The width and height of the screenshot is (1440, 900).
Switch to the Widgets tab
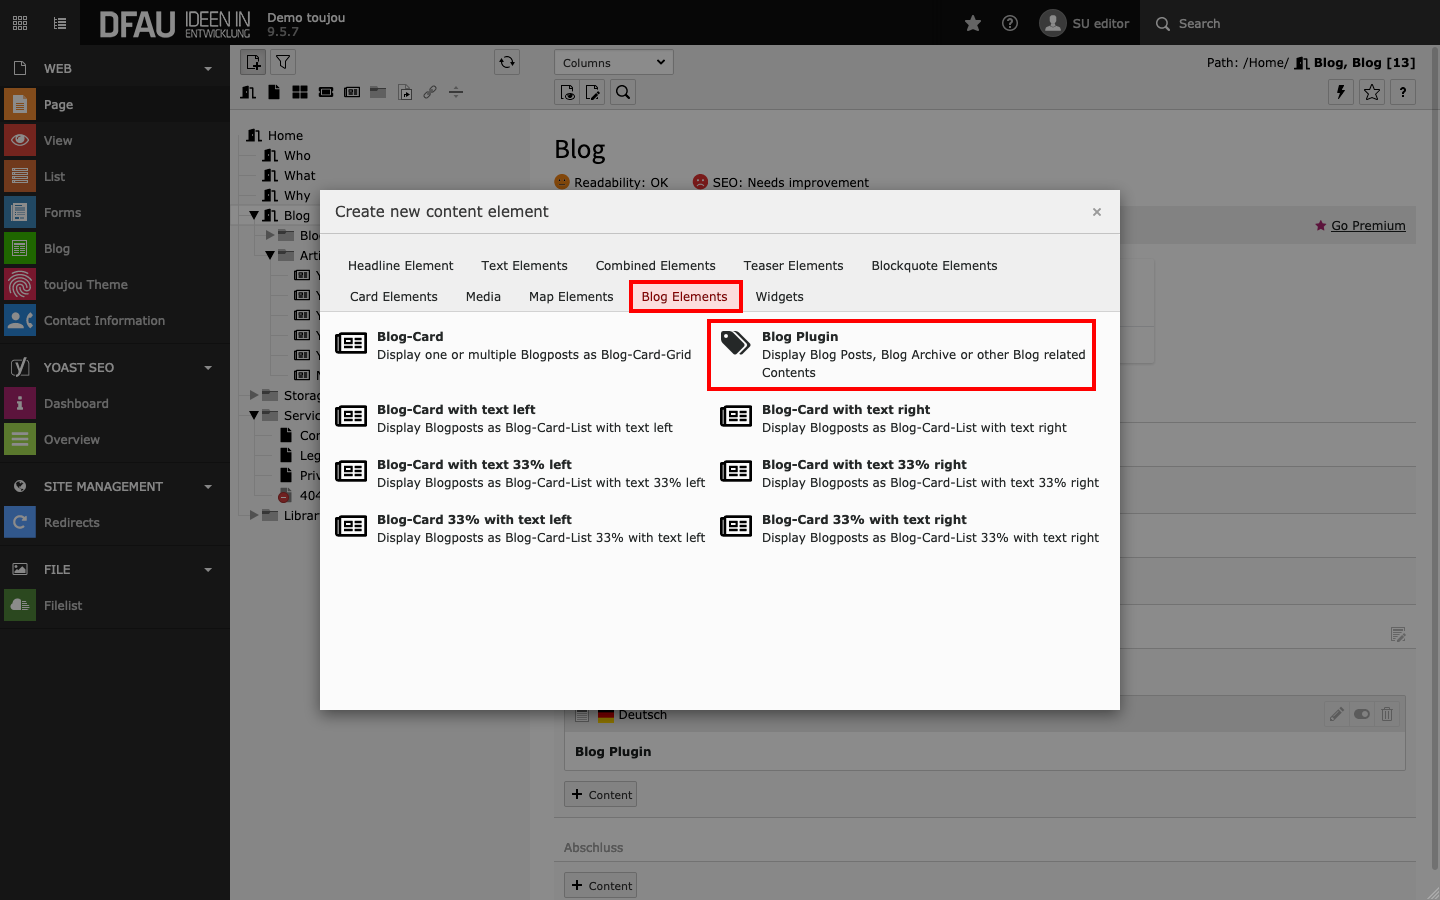(x=779, y=297)
